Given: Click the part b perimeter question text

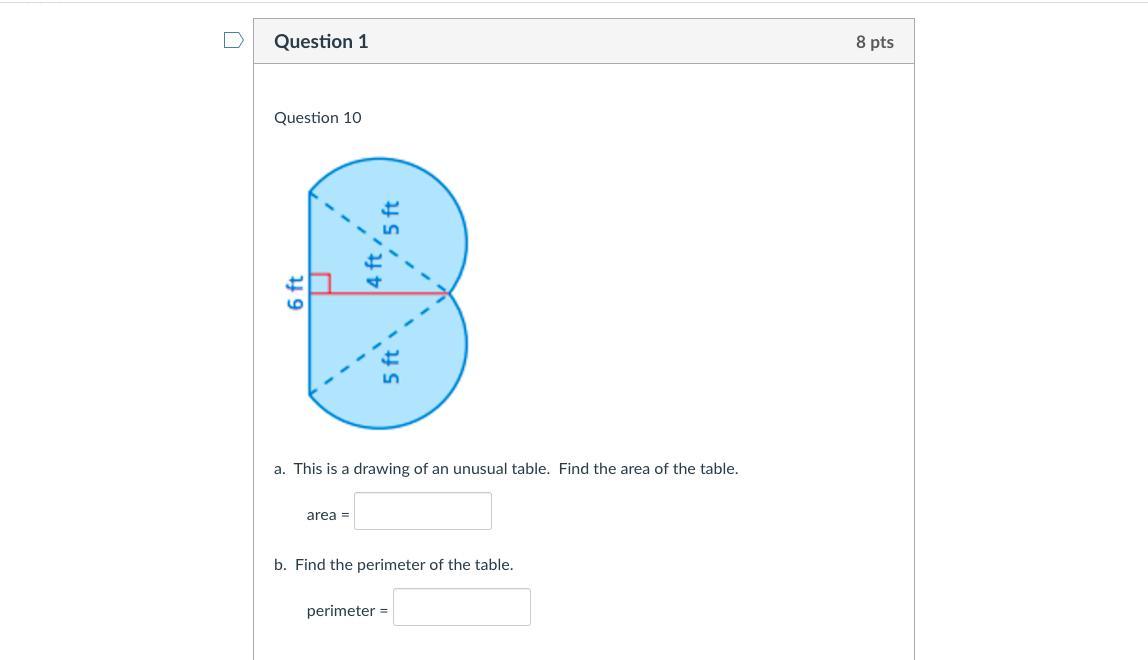Looking at the screenshot, I should pos(394,564).
